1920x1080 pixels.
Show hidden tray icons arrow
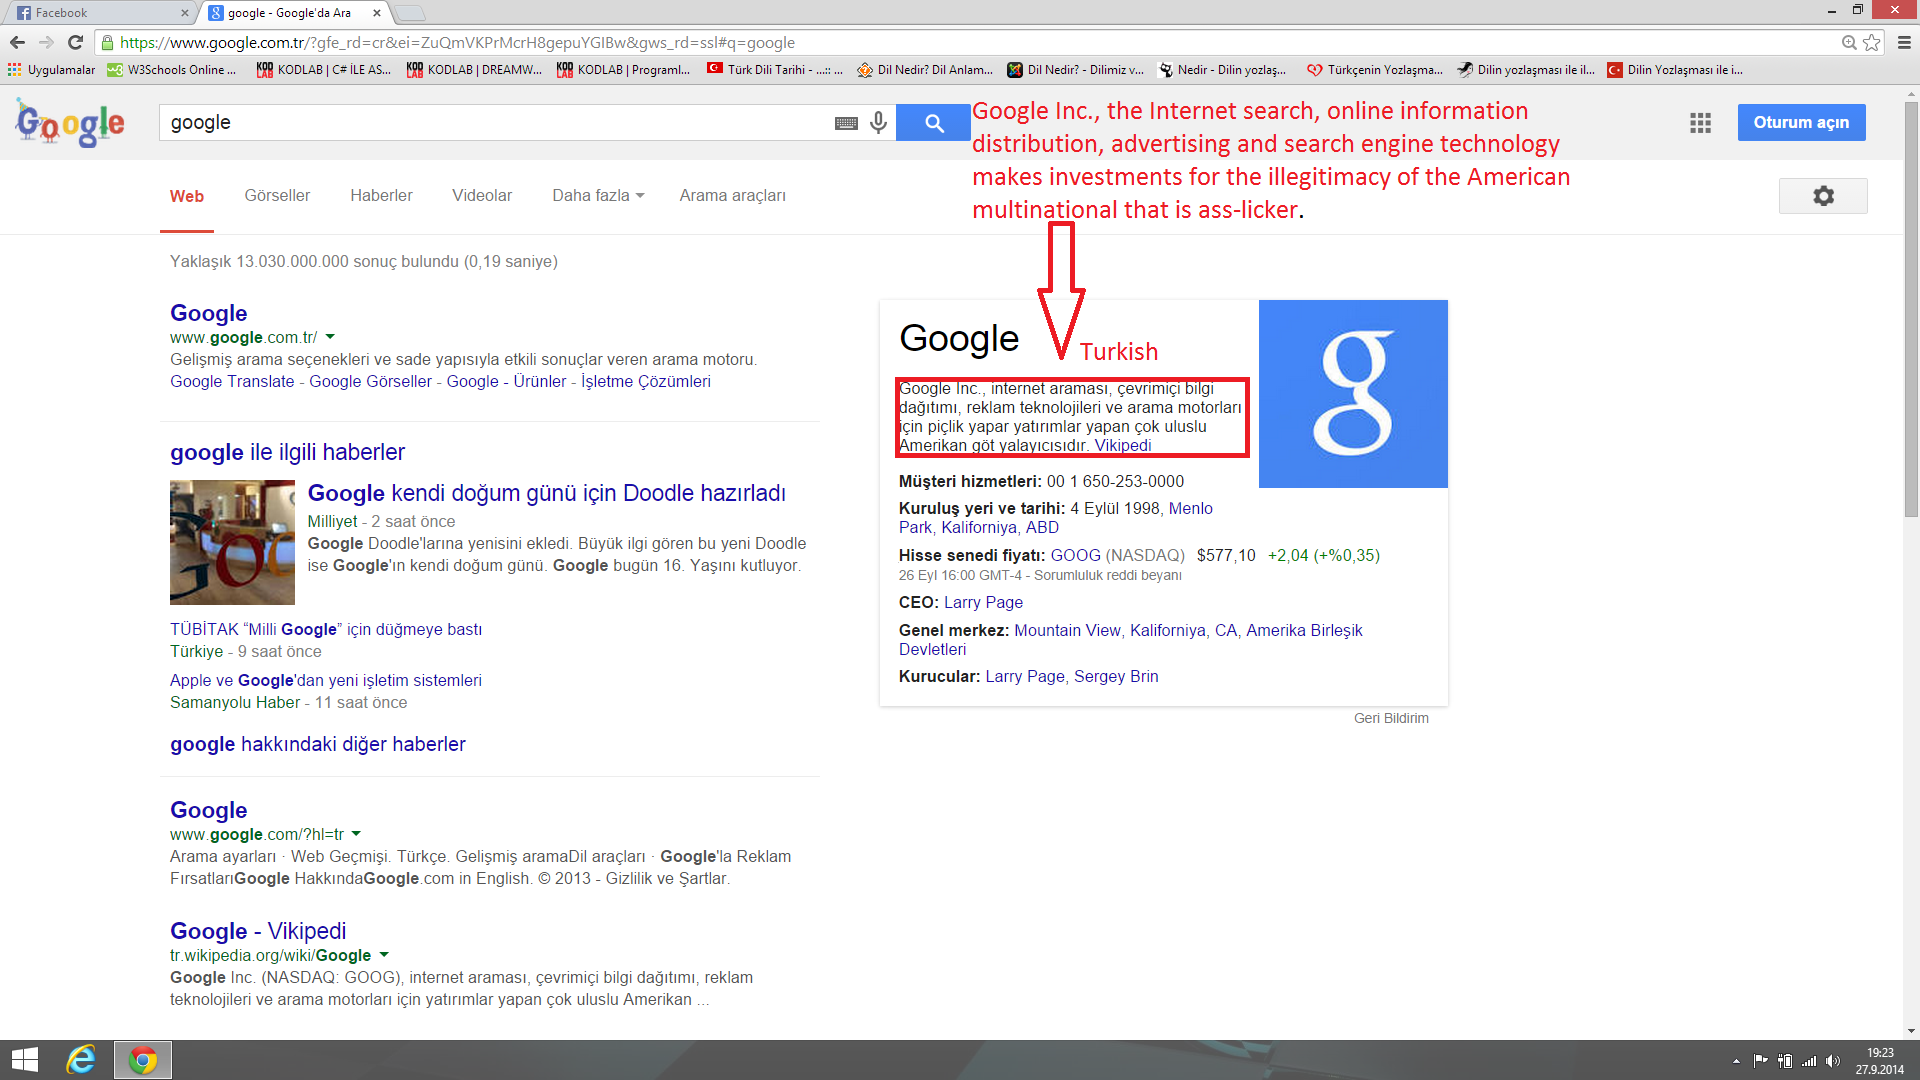tap(1736, 1061)
